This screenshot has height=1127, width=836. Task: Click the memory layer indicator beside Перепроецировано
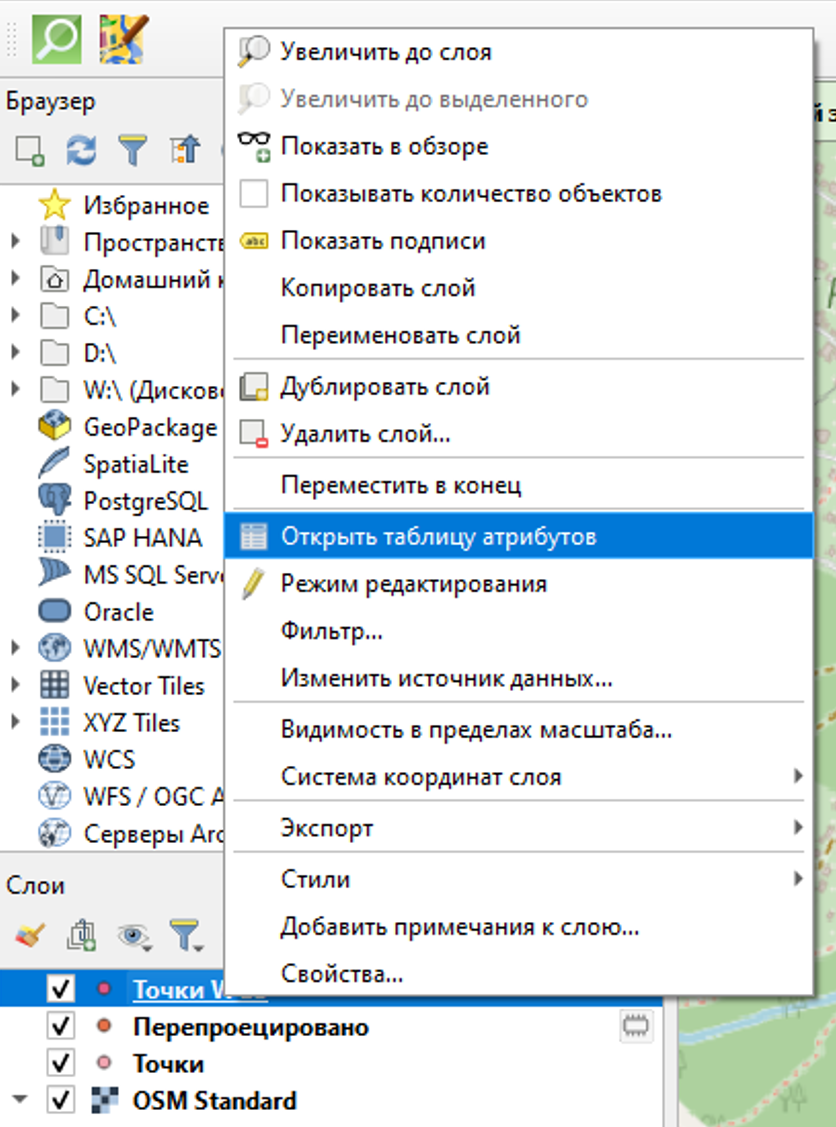(x=635, y=1025)
